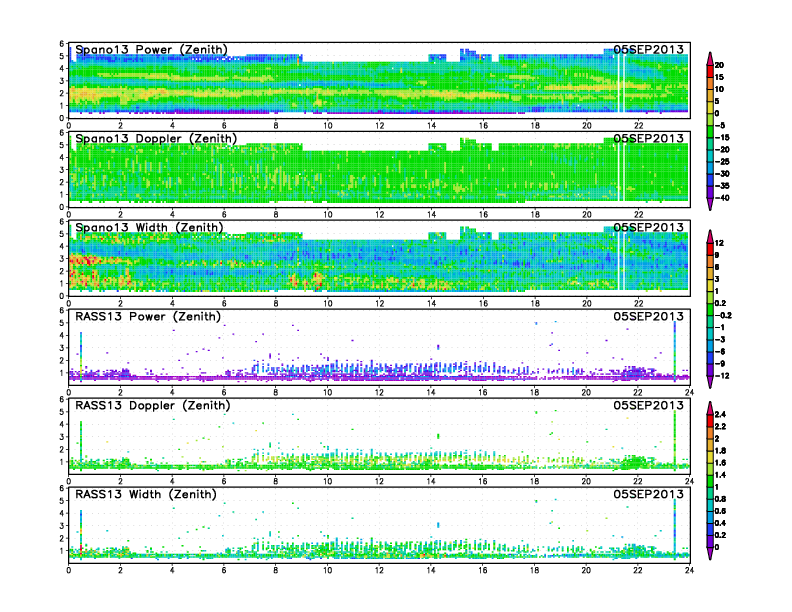
Task: Click the white data gap near hour 21 in Spano13 Power
Action: click(619, 82)
